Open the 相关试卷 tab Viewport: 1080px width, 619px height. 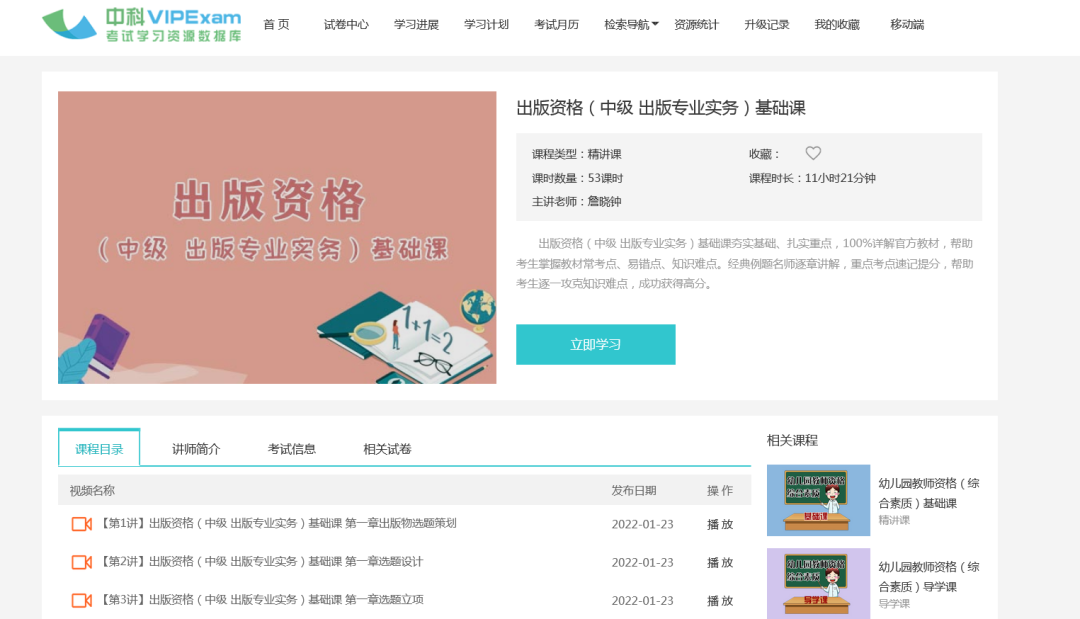pos(387,449)
